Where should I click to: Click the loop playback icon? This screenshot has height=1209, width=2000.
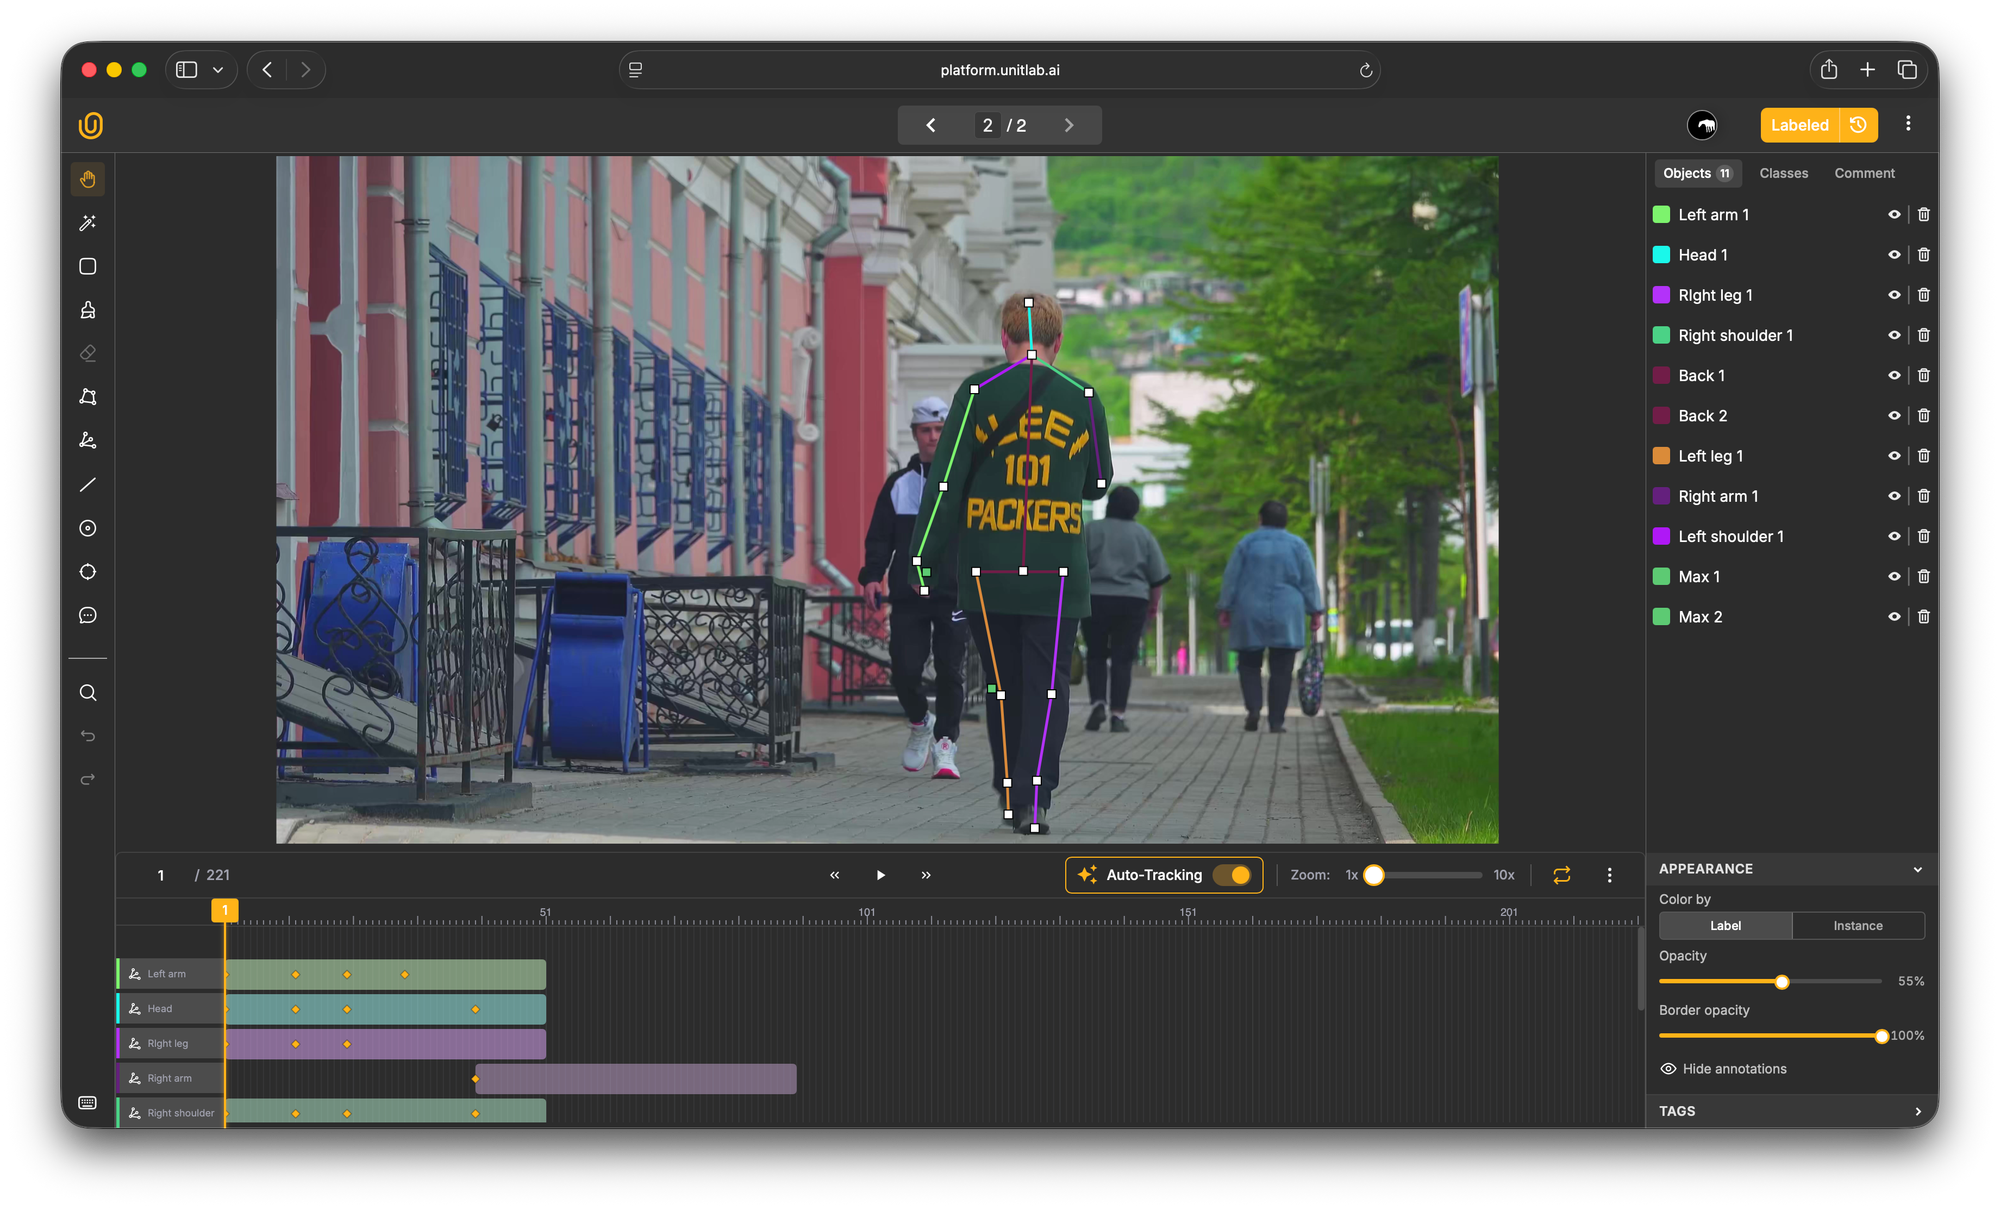pos(1561,875)
